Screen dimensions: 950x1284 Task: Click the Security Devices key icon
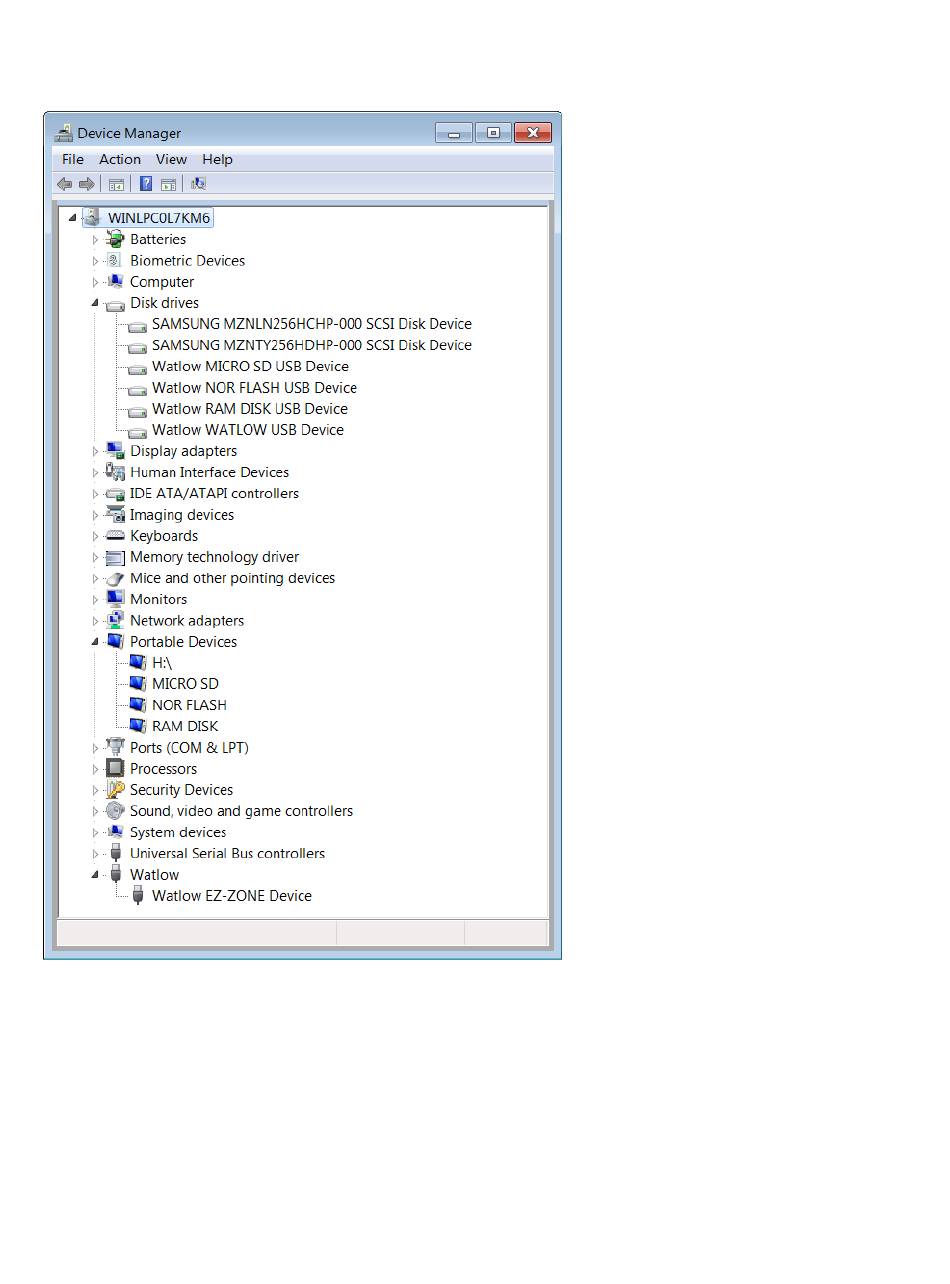pyautogui.click(x=115, y=790)
